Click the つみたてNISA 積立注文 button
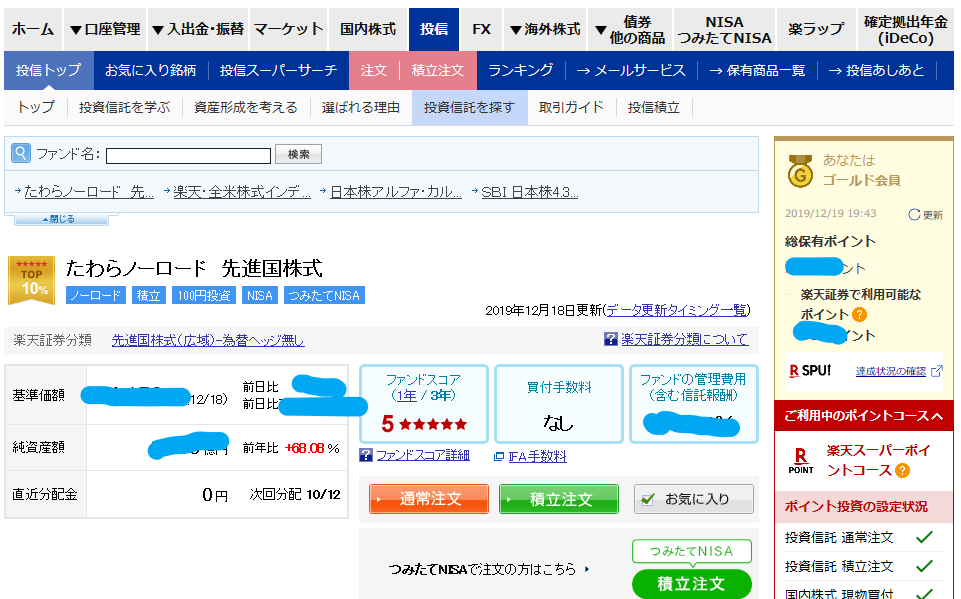Screen dimensions: 961x599 point(691,584)
